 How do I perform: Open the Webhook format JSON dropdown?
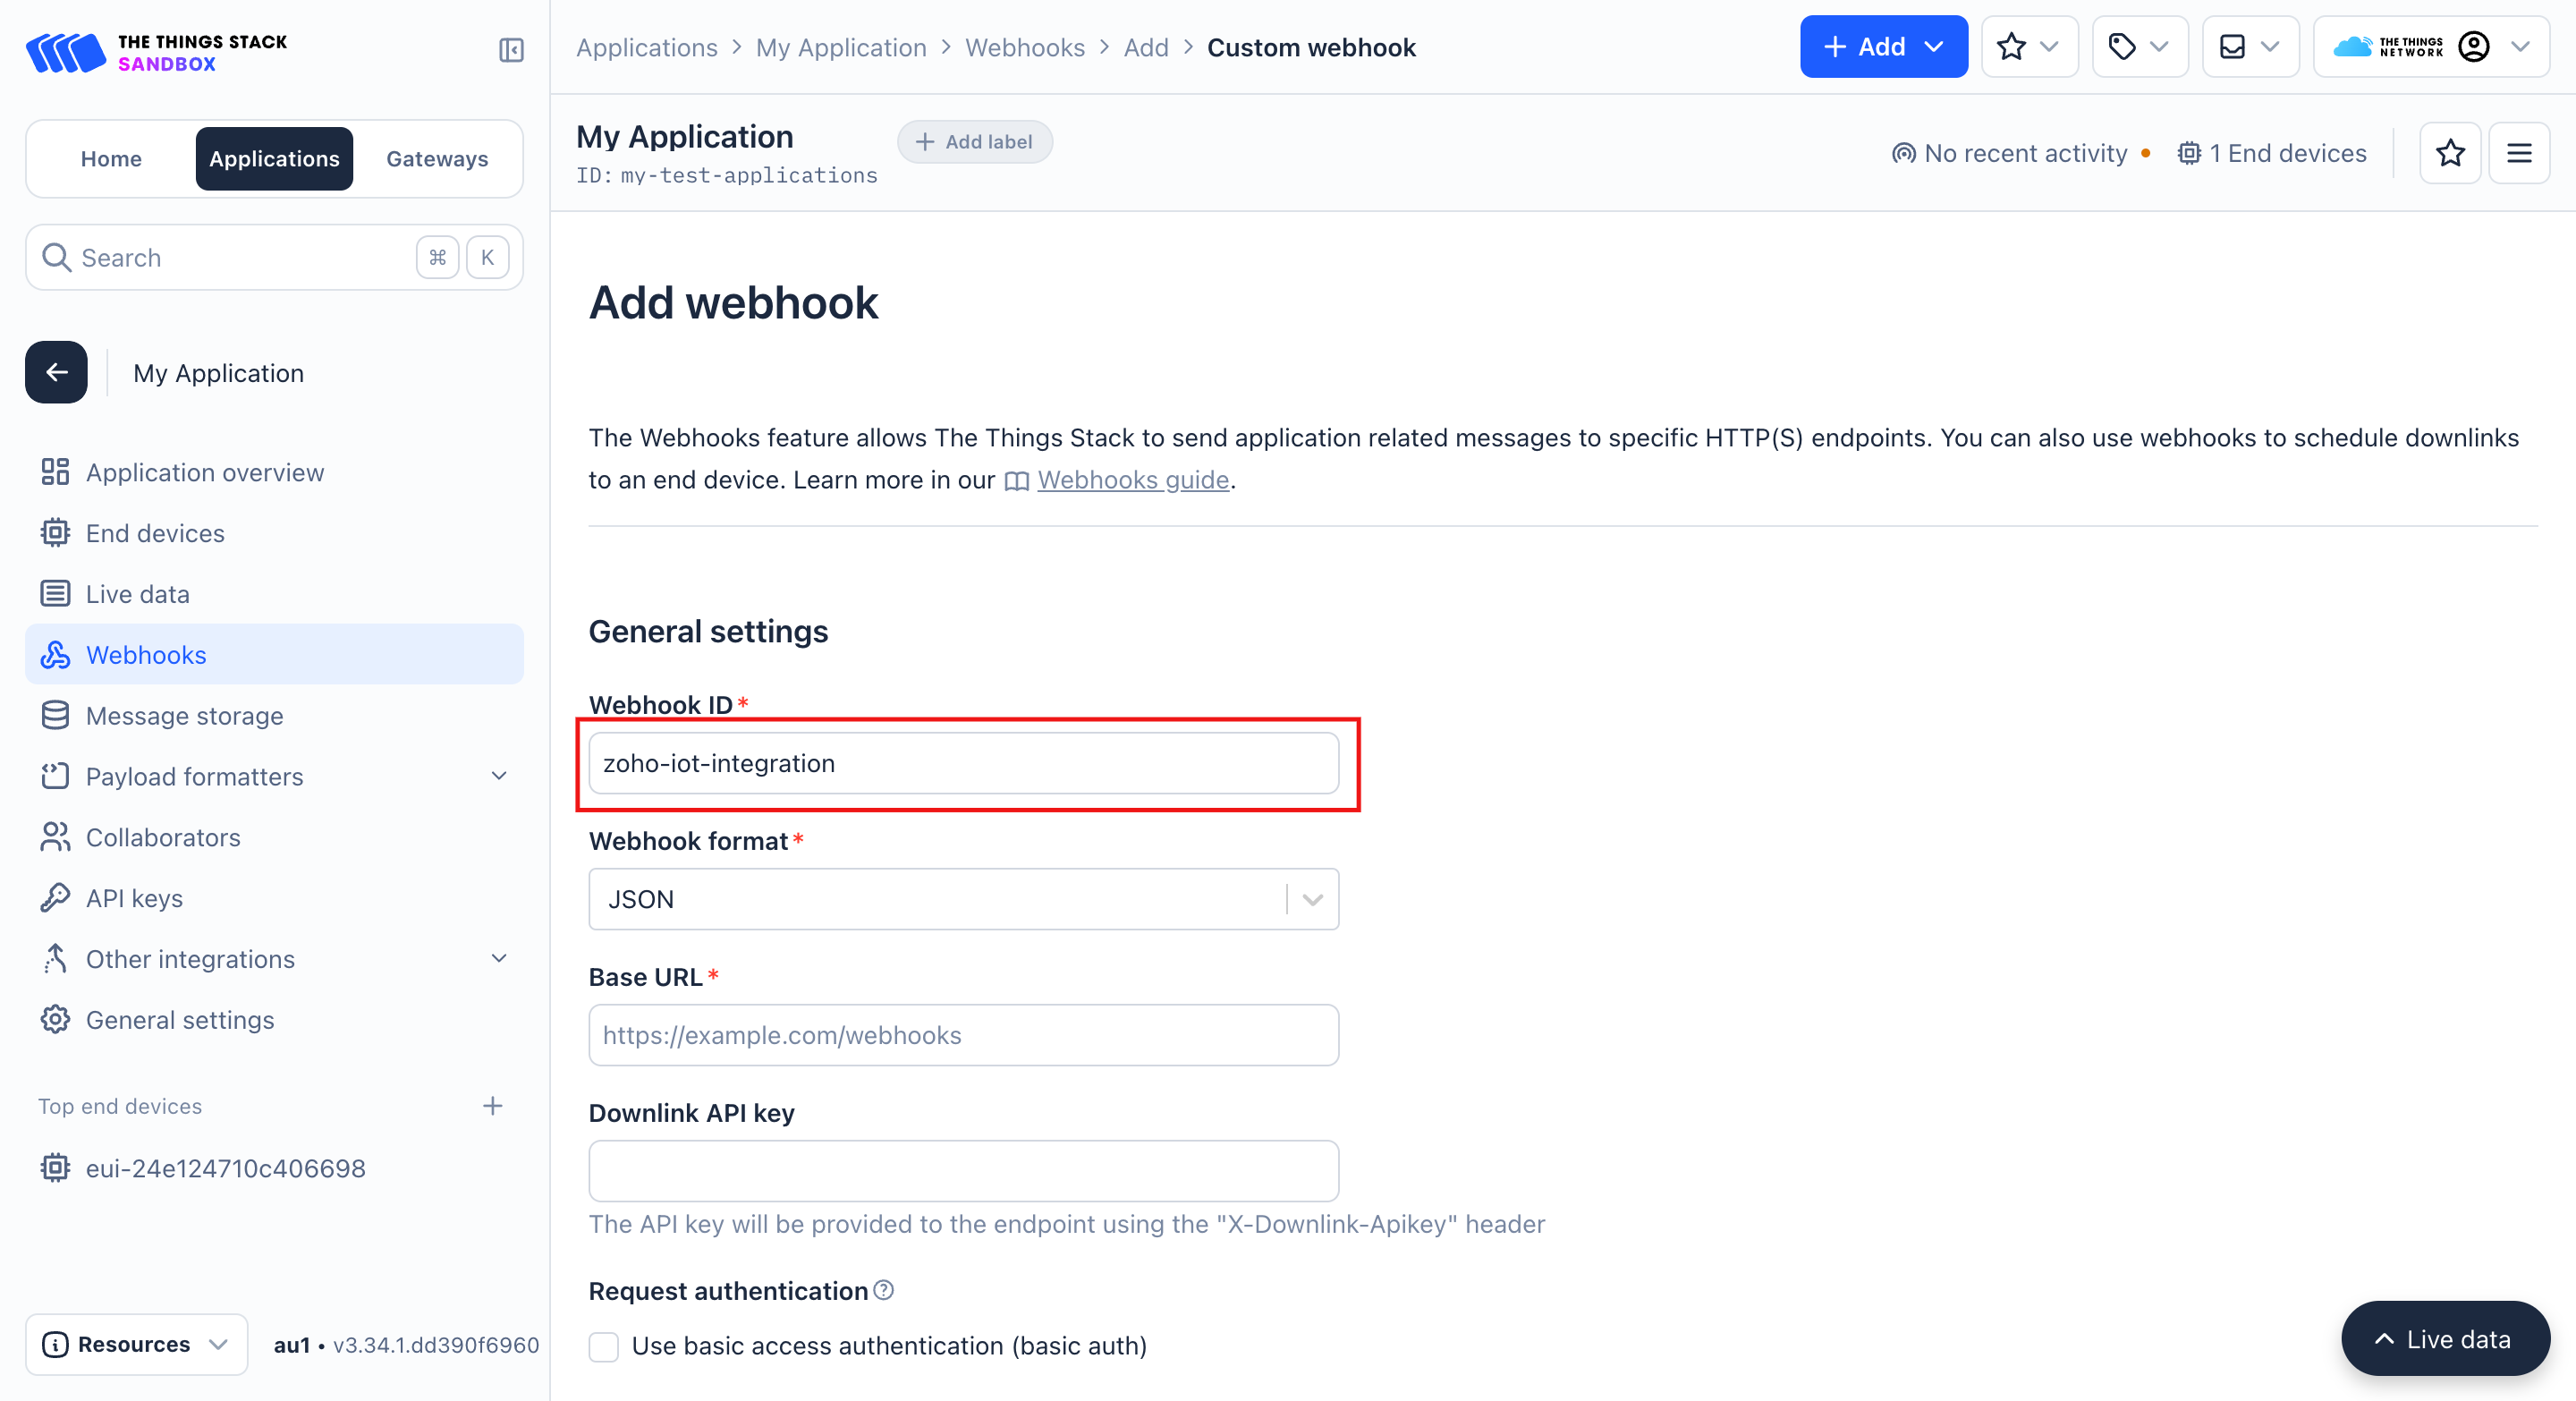click(963, 899)
